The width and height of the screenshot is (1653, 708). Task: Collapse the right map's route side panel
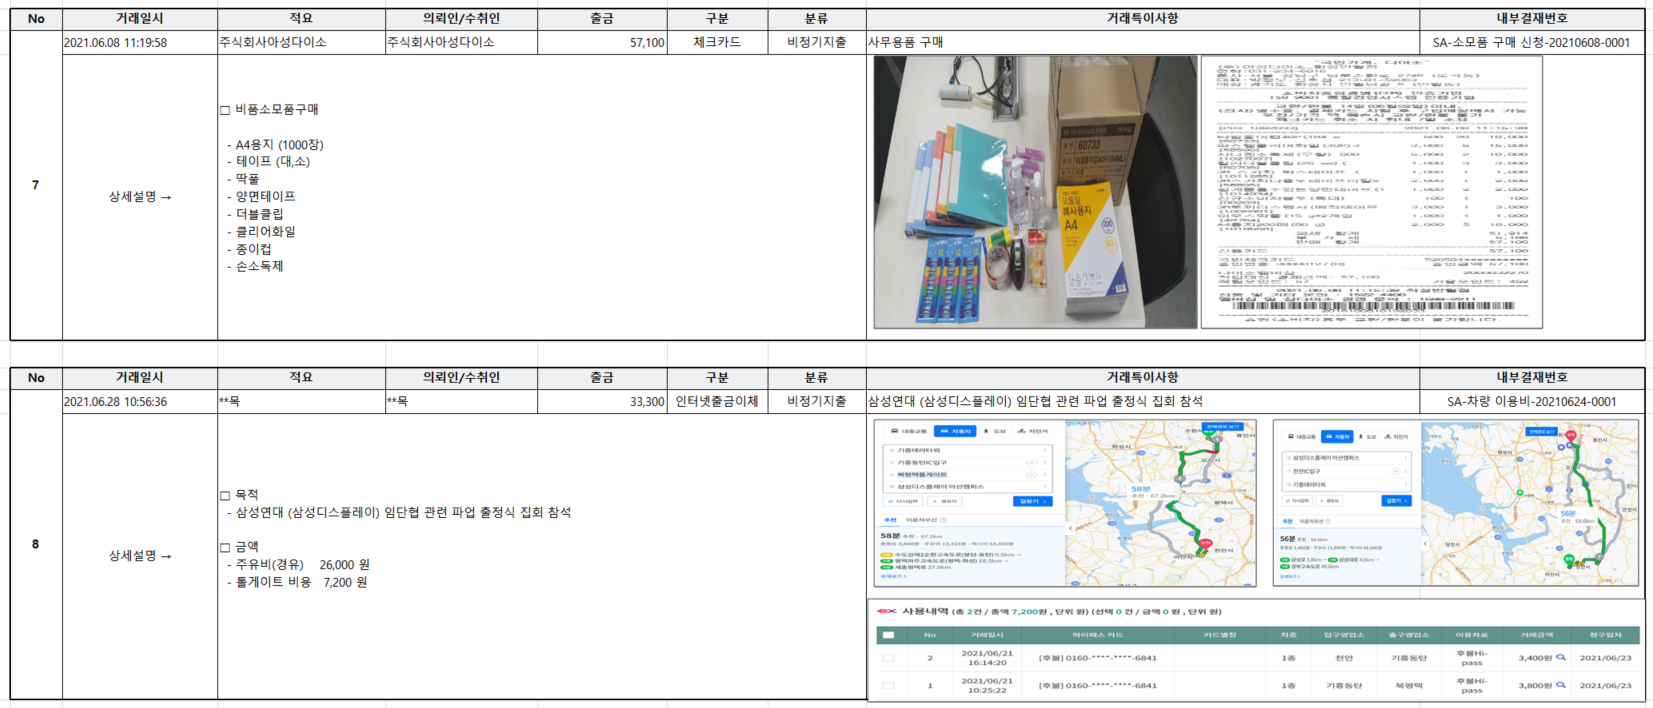click(1426, 543)
